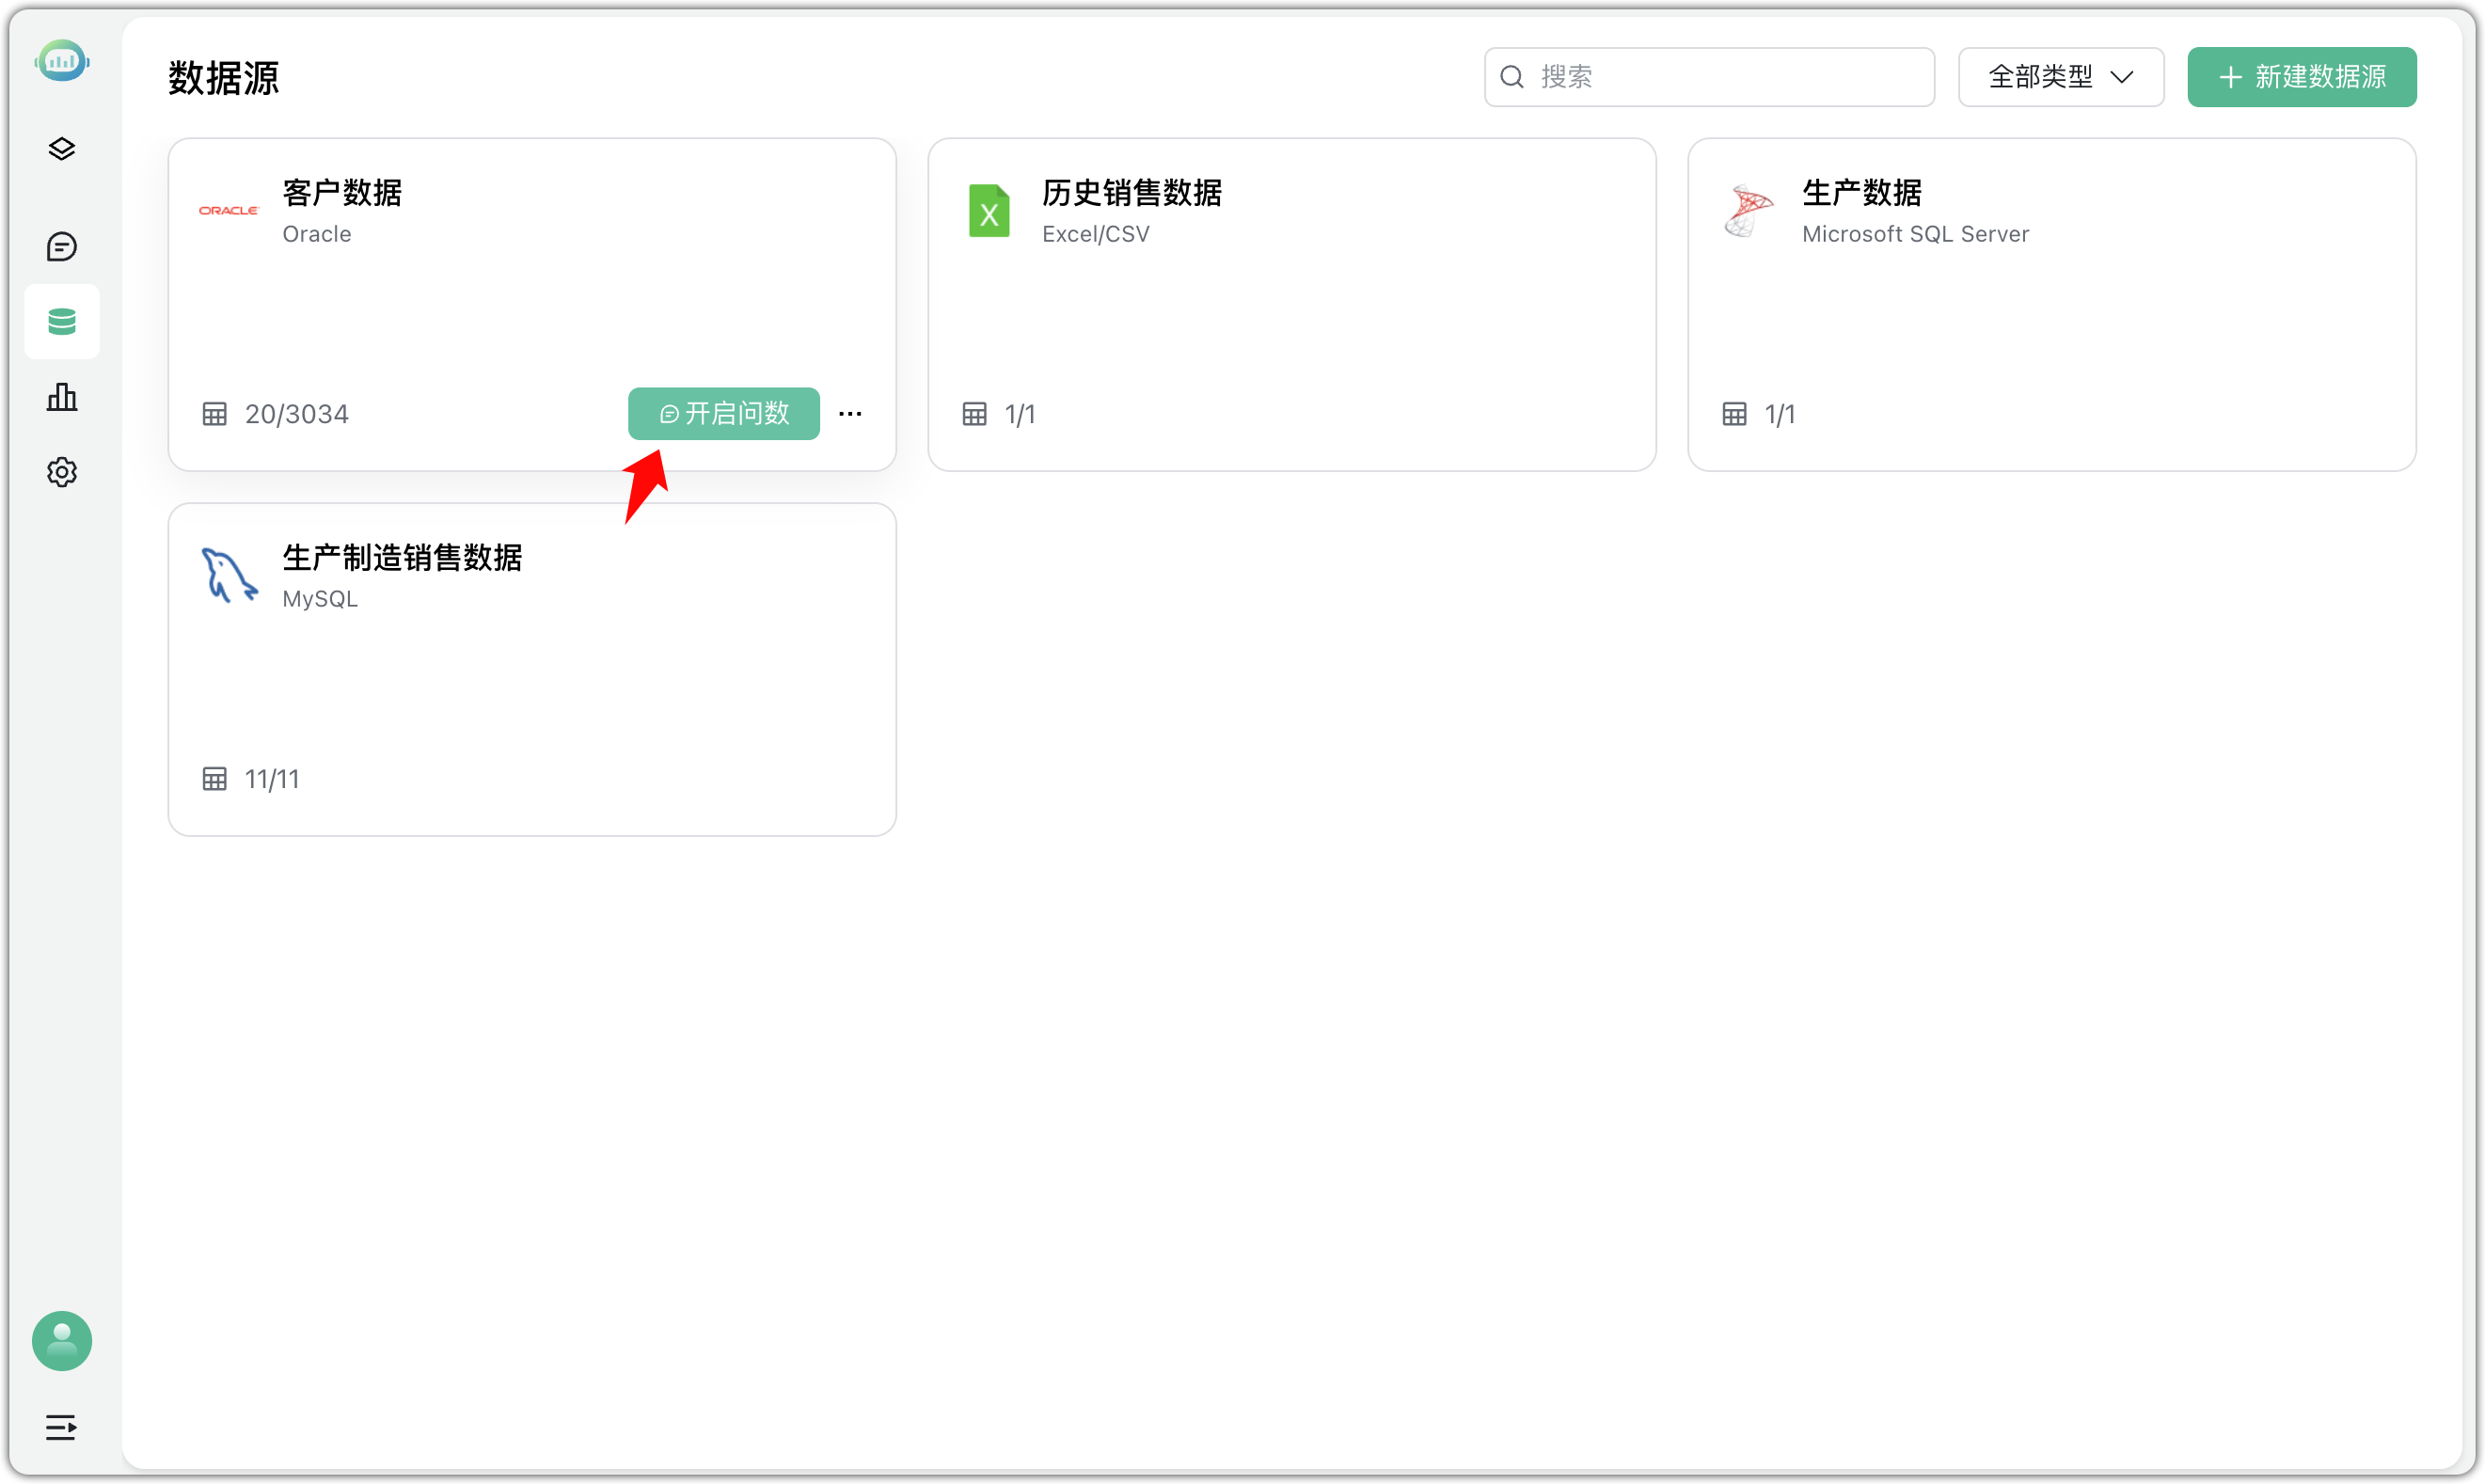Enable 问数 on the 客户数据 source
This screenshot has width=2485, height=1484.
[x=723, y=413]
